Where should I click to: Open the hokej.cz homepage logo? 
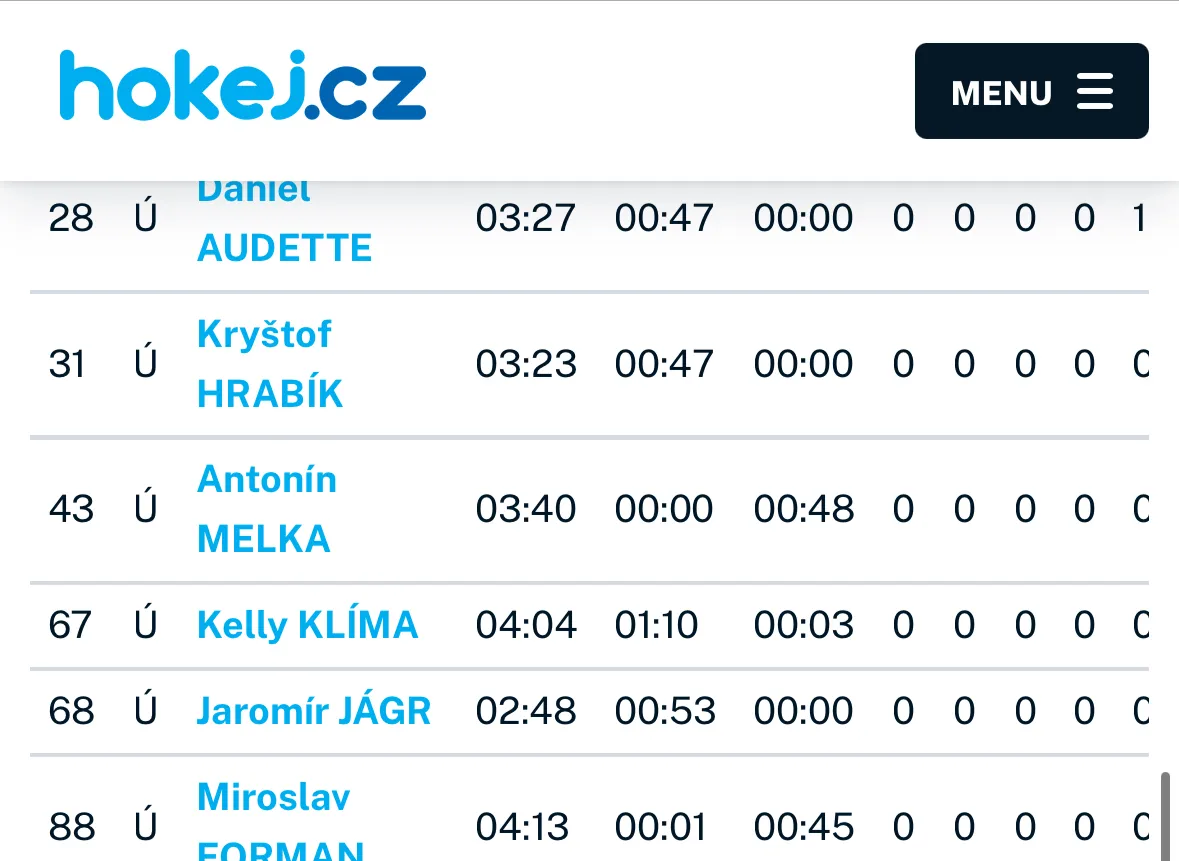pyautogui.click(x=243, y=87)
